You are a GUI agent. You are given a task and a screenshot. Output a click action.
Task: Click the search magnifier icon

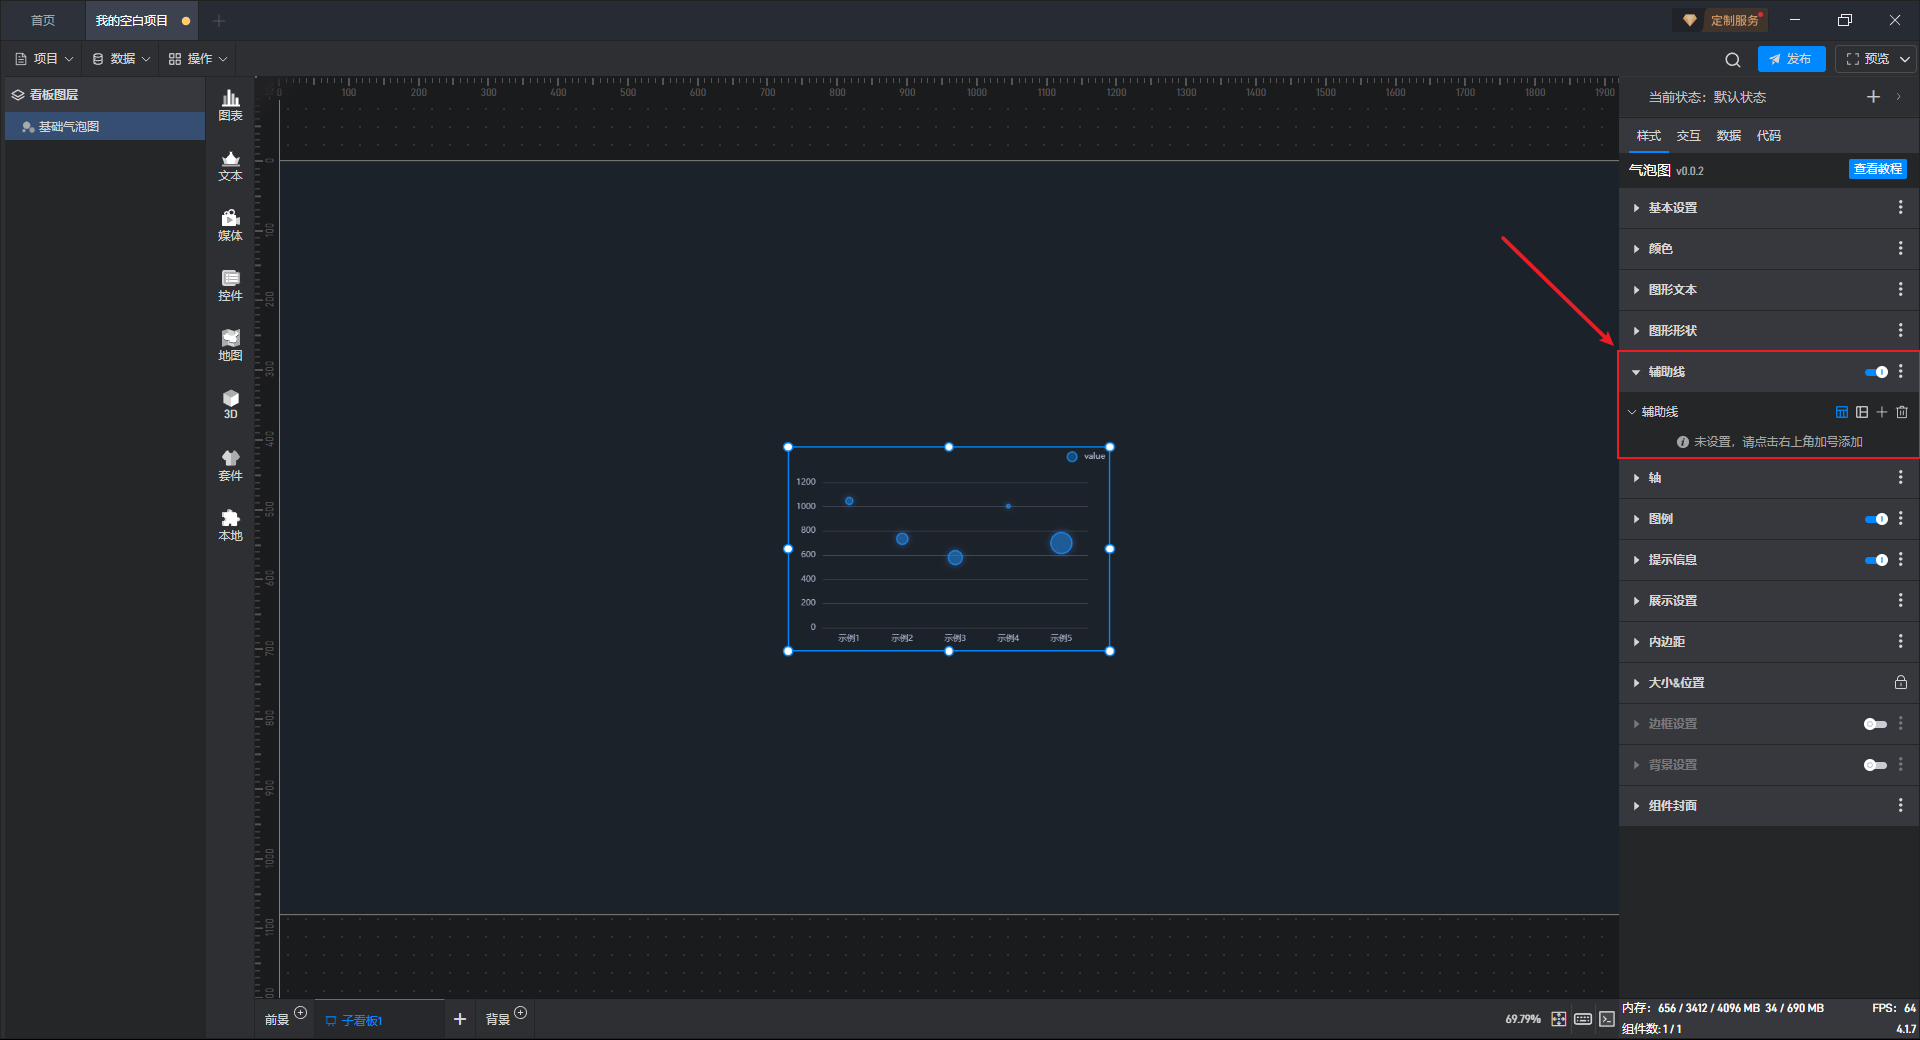[x=1733, y=59]
